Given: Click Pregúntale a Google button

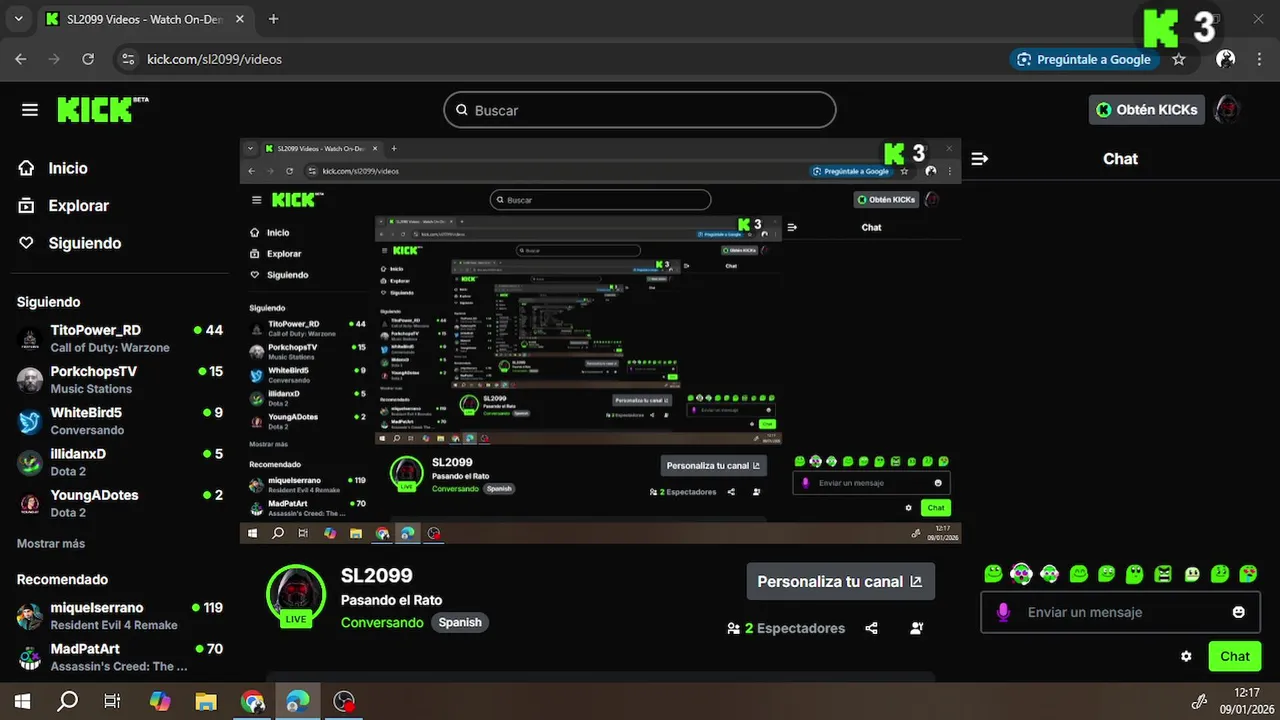Looking at the screenshot, I should coord(1083,59).
